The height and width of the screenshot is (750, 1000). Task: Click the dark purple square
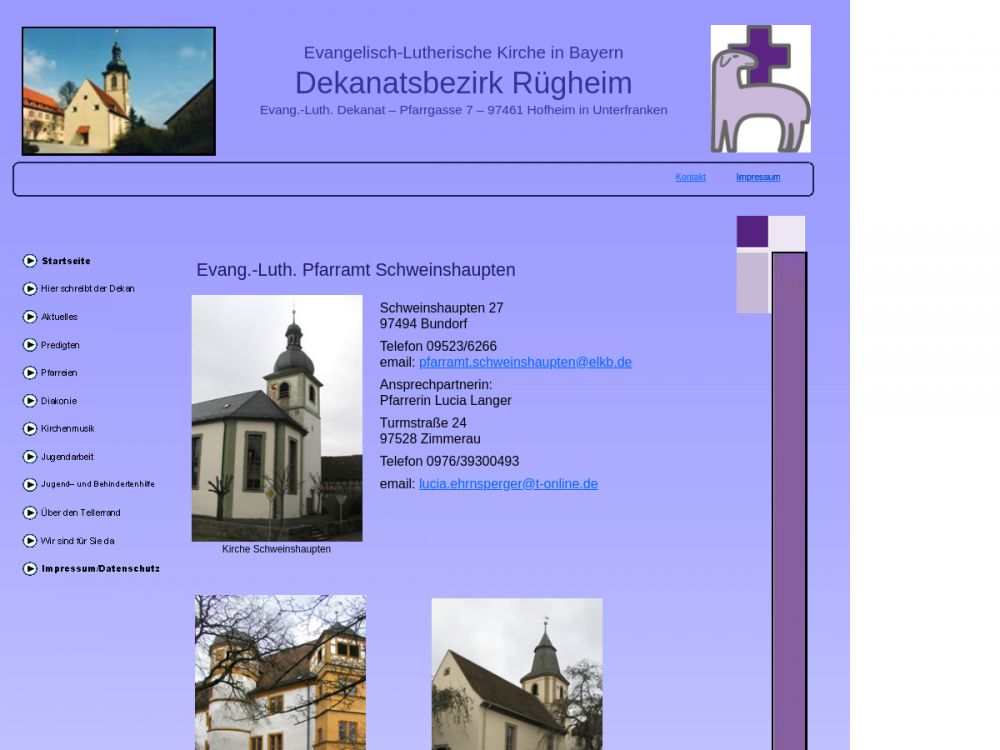pyautogui.click(x=752, y=231)
